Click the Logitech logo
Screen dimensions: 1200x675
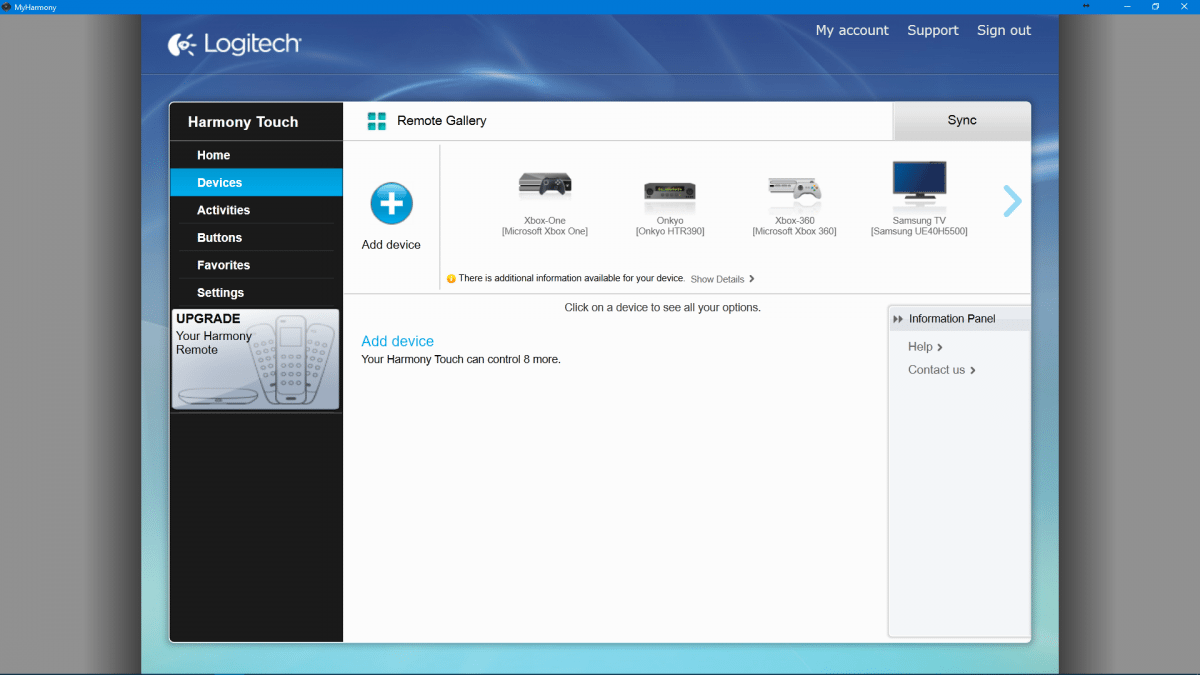click(x=234, y=44)
